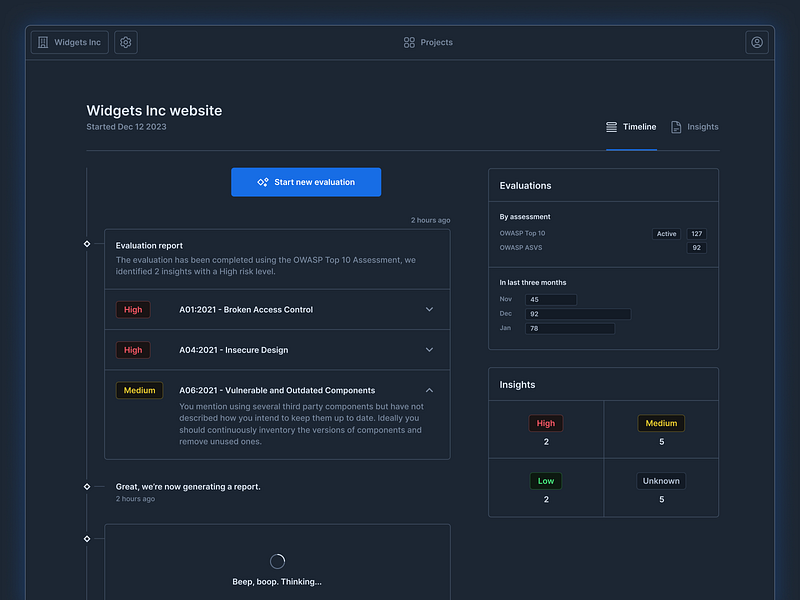Viewport: 800px width, 600px height.
Task: Click the Widgets Inc organization button
Action: point(69,42)
